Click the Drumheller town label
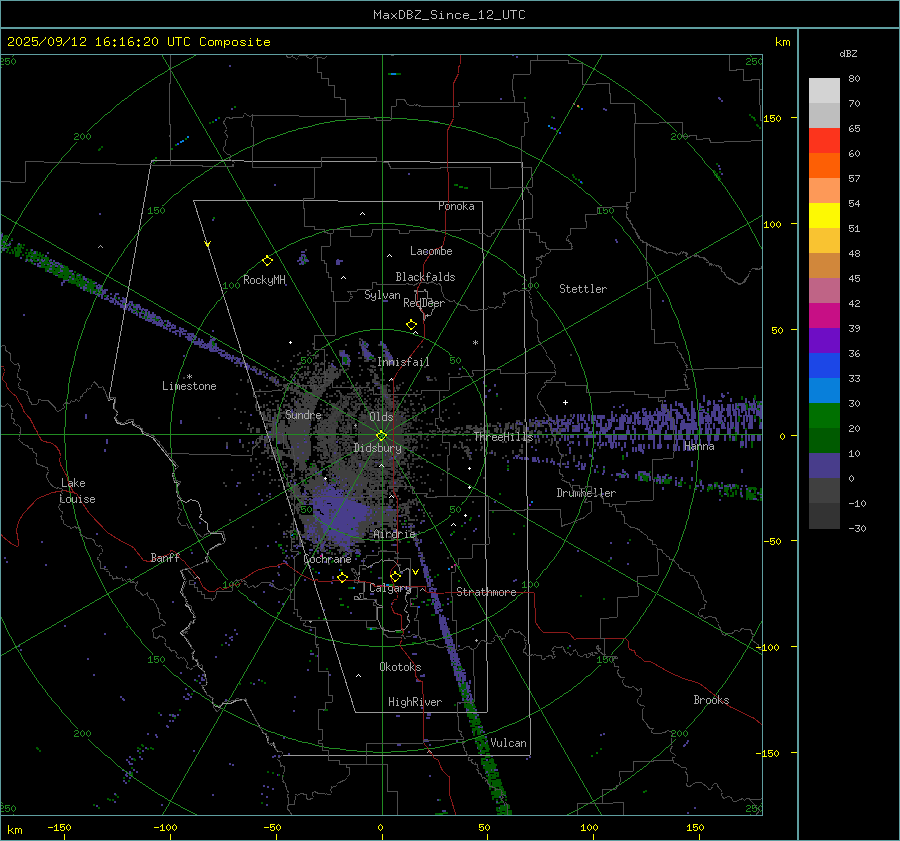This screenshot has height=841, width=900. 586,493
